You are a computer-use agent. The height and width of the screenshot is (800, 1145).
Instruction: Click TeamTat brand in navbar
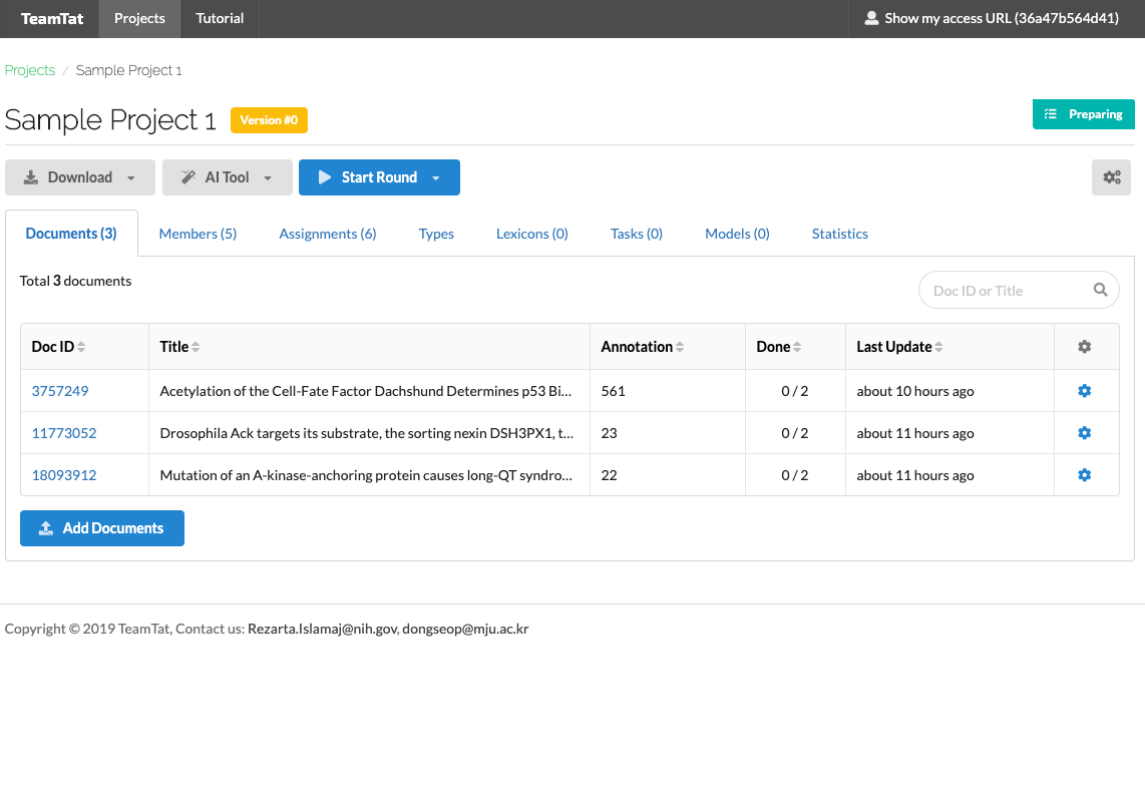point(52,18)
